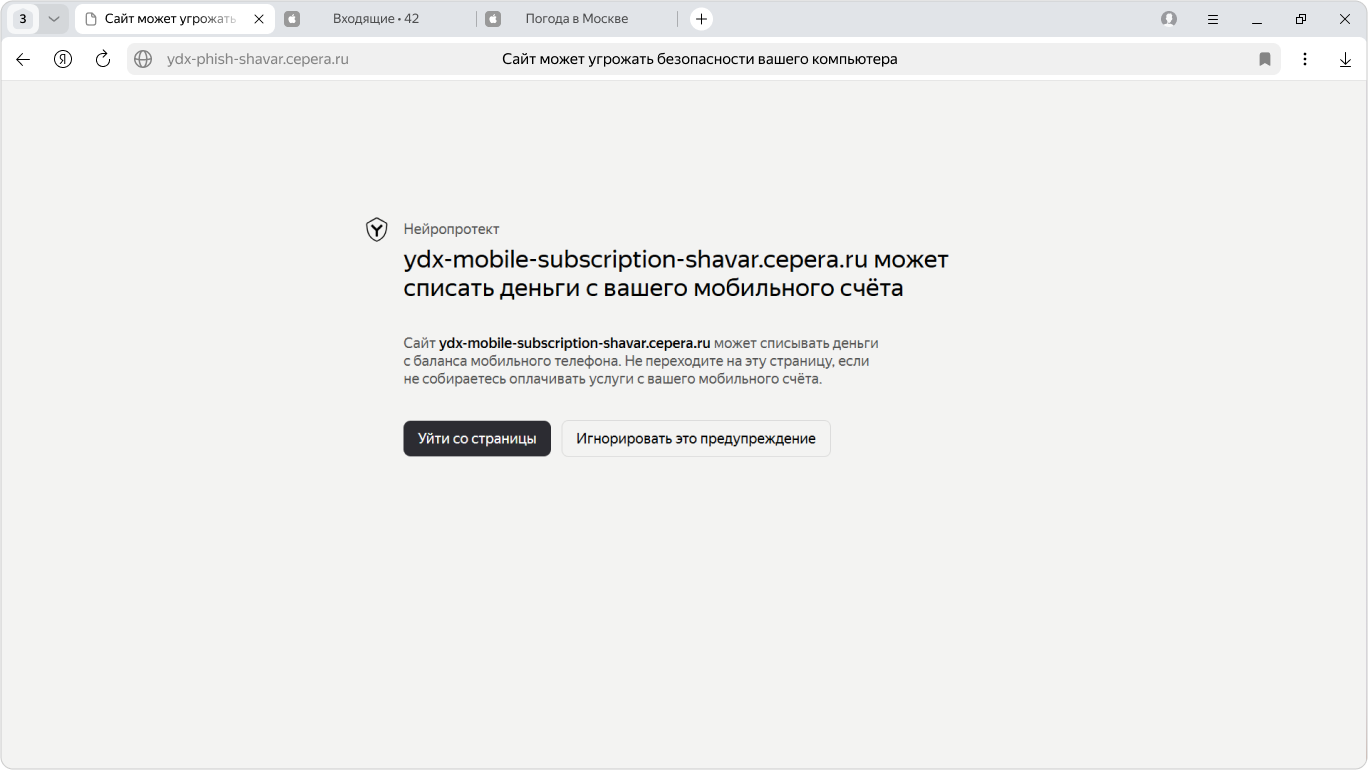Switch to the "Погода в Москве" tab
Viewport: 1368px width, 770px height.
click(576, 19)
